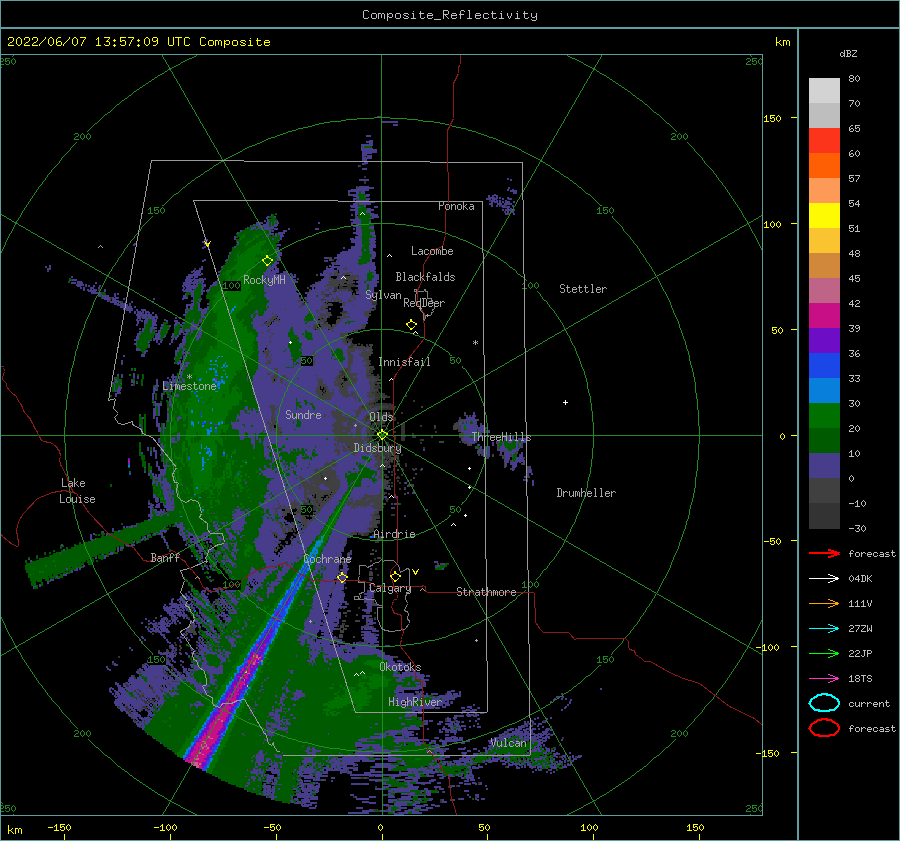Pick the light gray 80 dBZ swatch
This screenshot has height=841, width=900.
tap(824, 91)
